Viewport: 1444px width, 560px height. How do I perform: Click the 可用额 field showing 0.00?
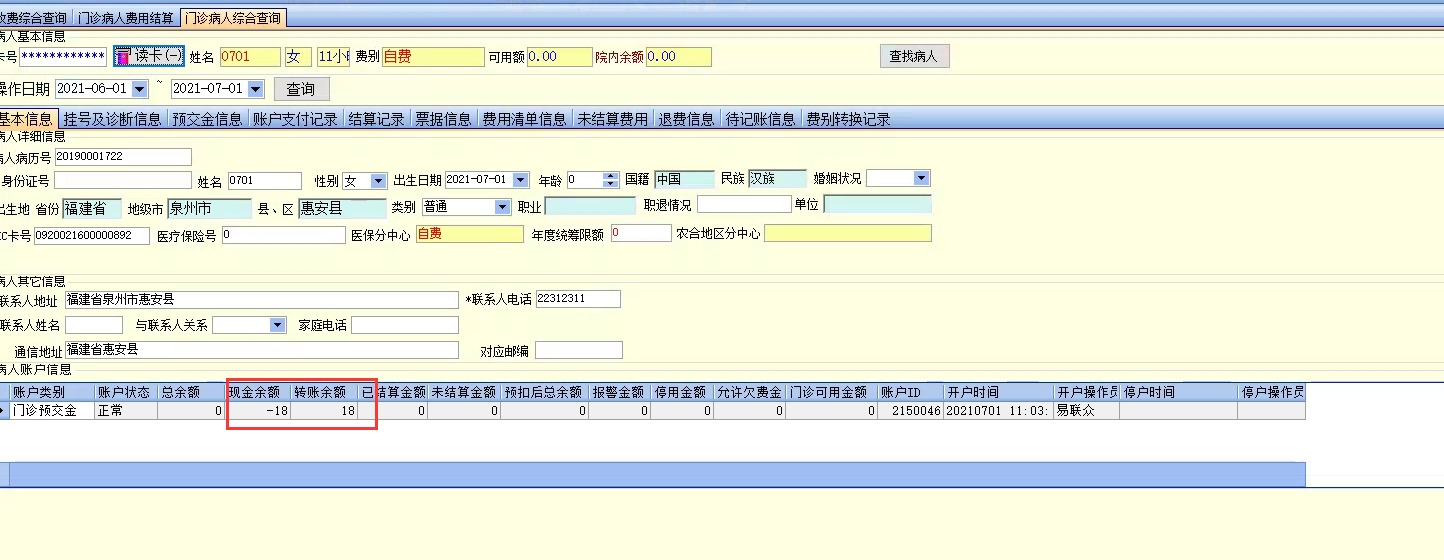559,57
